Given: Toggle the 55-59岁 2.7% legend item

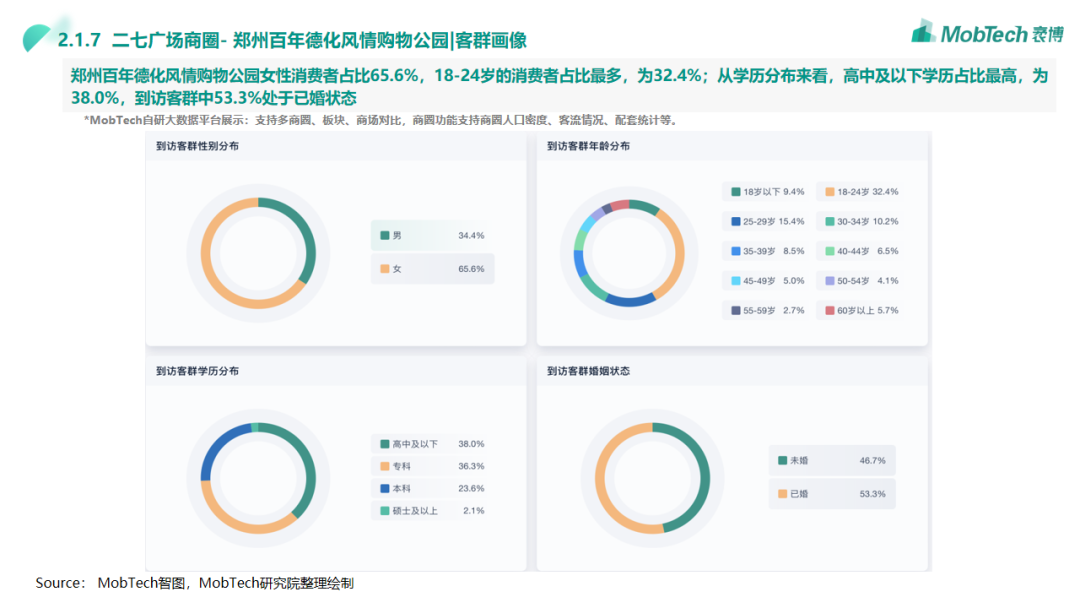Looking at the screenshot, I should pyautogui.click(x=767, y=310).
